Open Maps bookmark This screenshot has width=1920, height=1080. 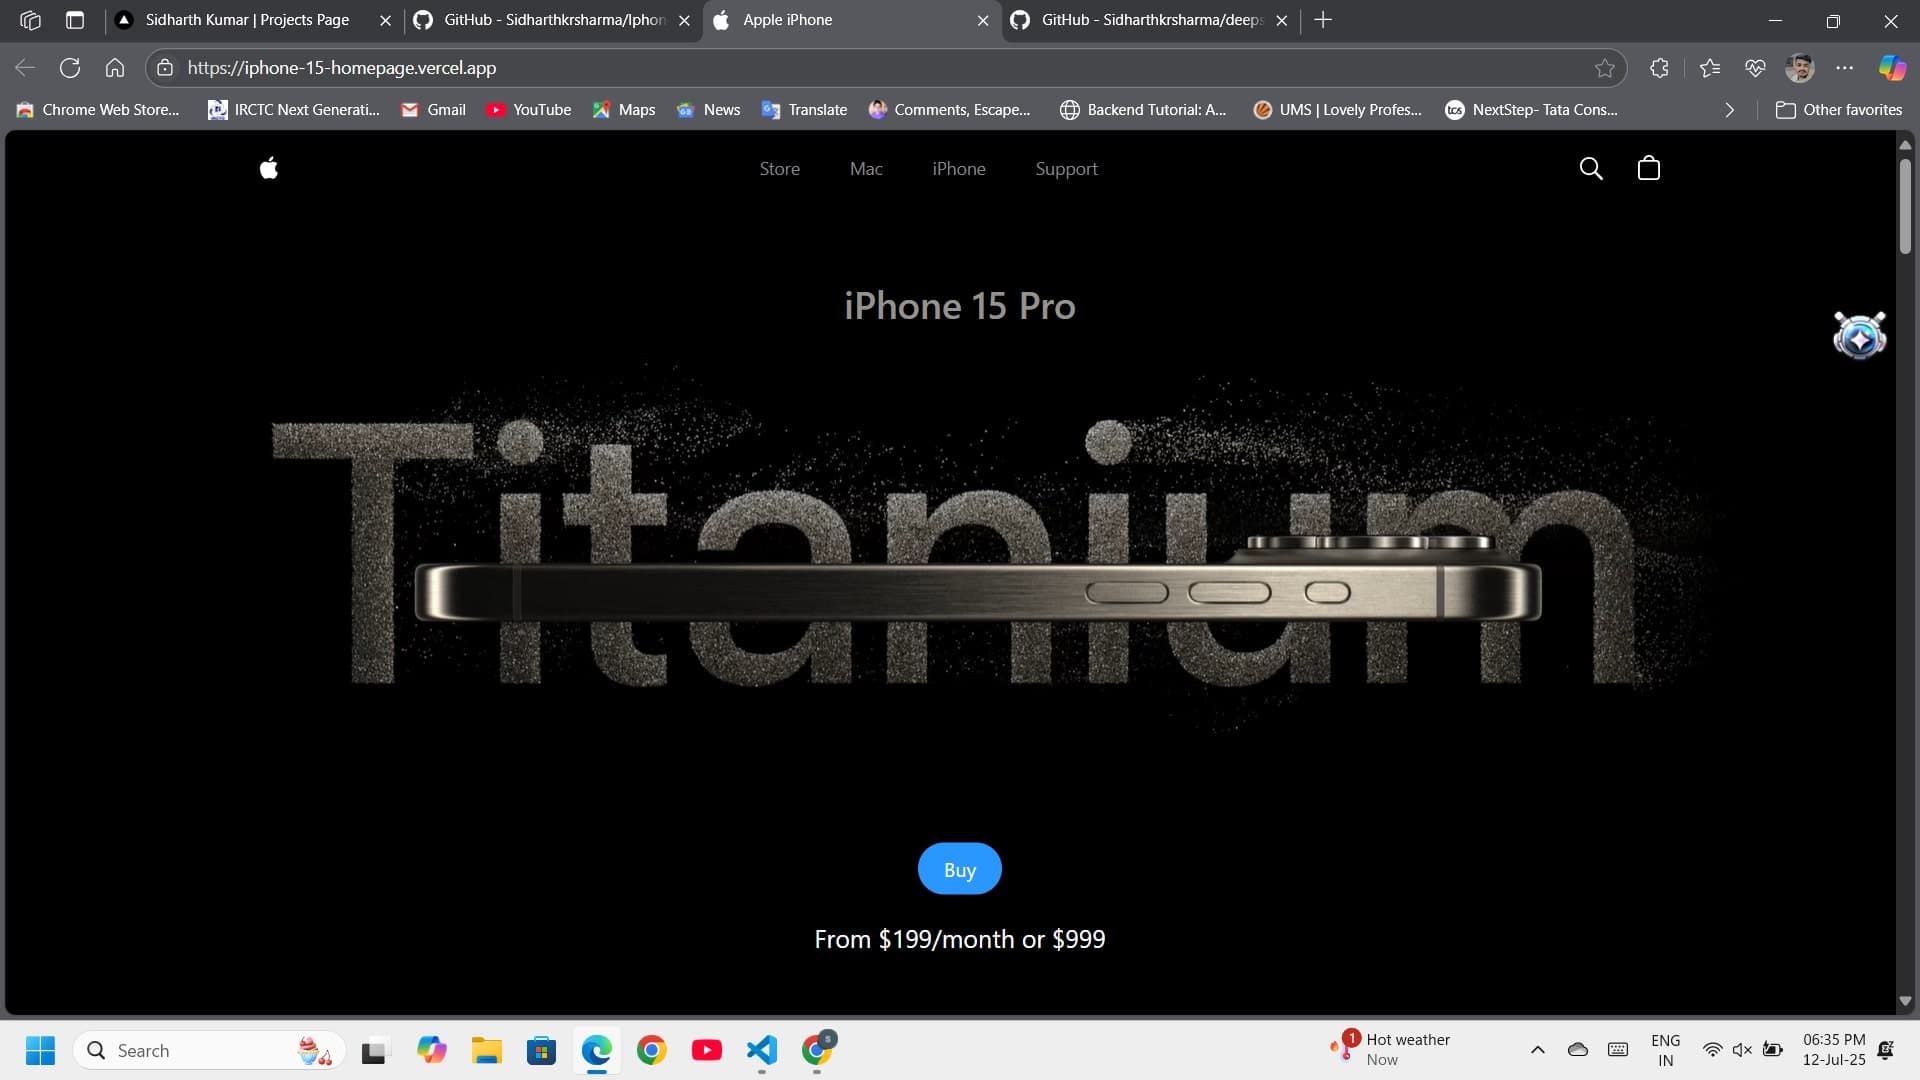click(x=623, y=110)
